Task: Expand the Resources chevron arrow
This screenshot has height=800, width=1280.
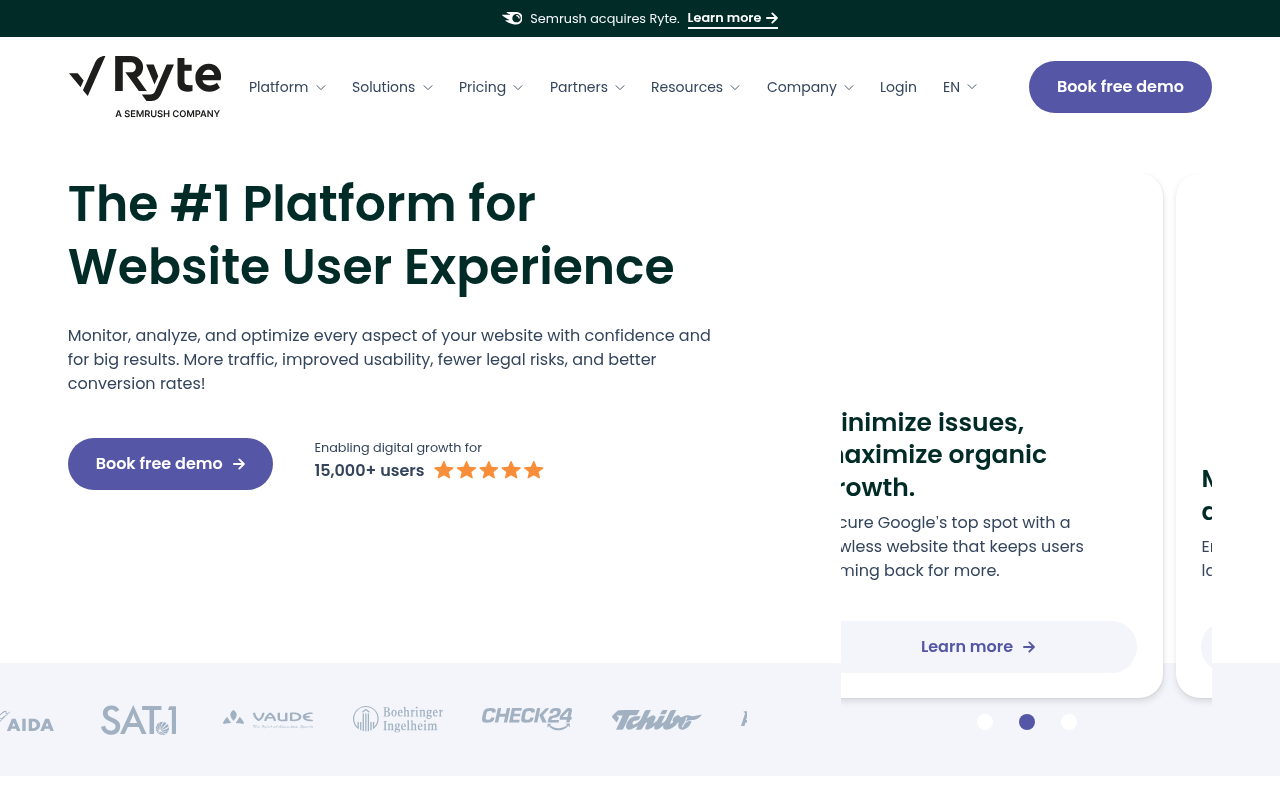Action: 735,88
